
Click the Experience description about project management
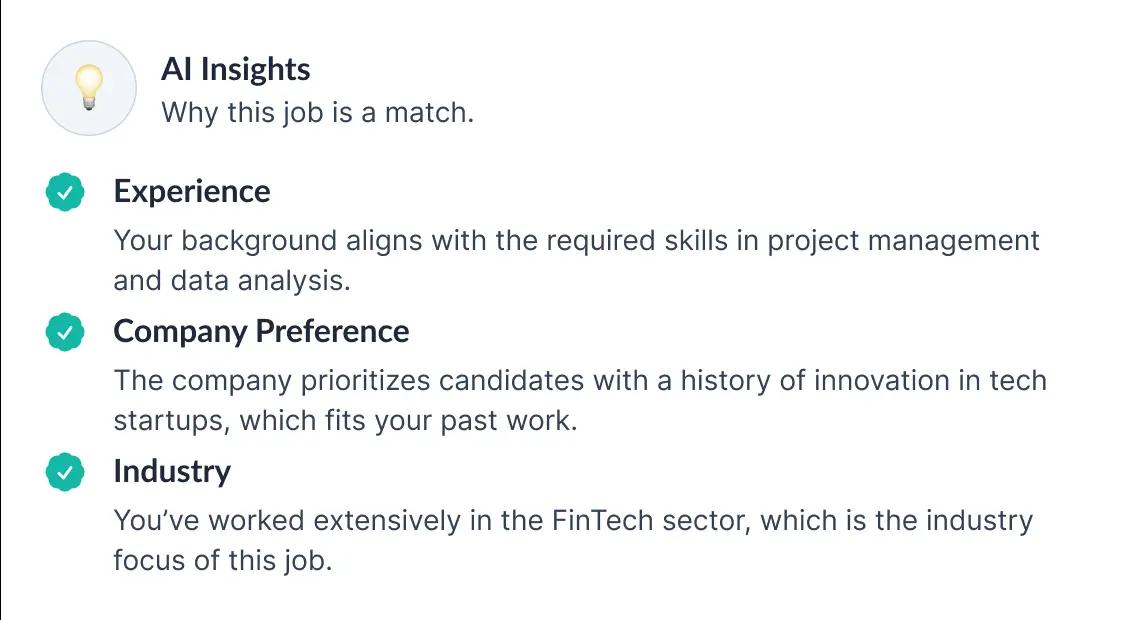(576, 260)
